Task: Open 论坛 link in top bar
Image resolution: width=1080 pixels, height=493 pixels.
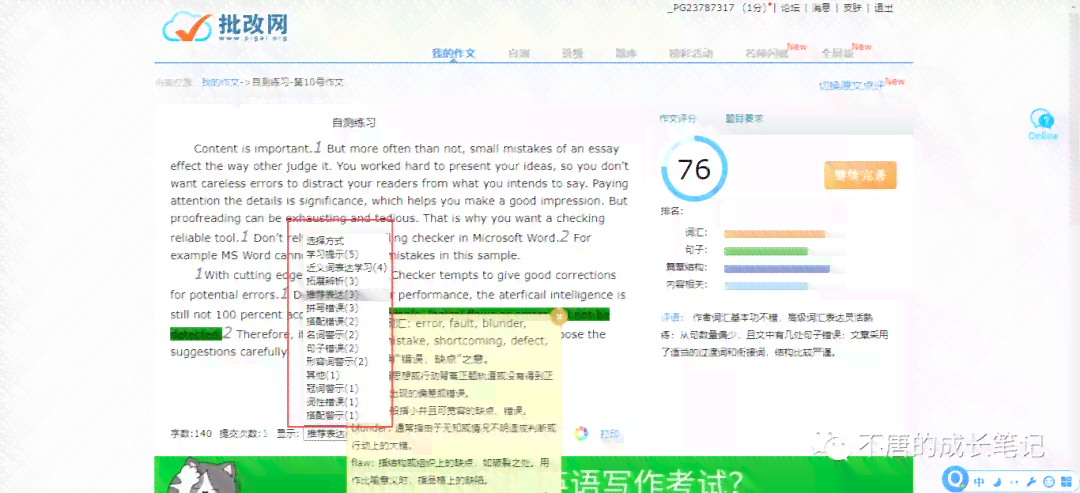Action: pyautogui.click(x=790, y=8)
